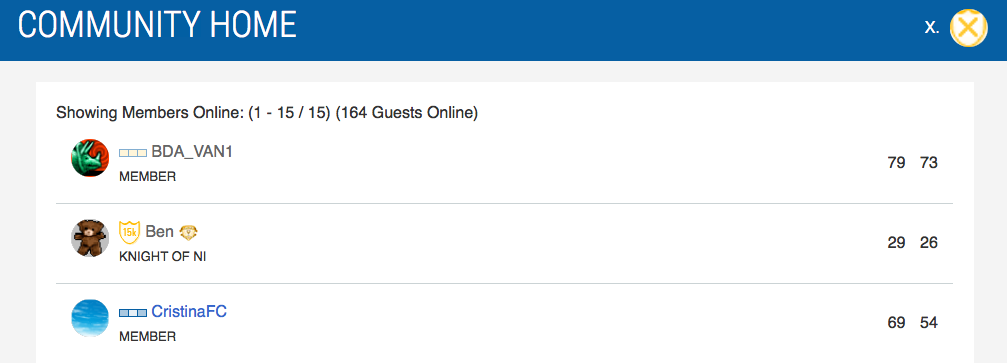Click the COMMUNITY HOME header title
This screenshot has width=1007, height=363.
(x=157, y=26)
